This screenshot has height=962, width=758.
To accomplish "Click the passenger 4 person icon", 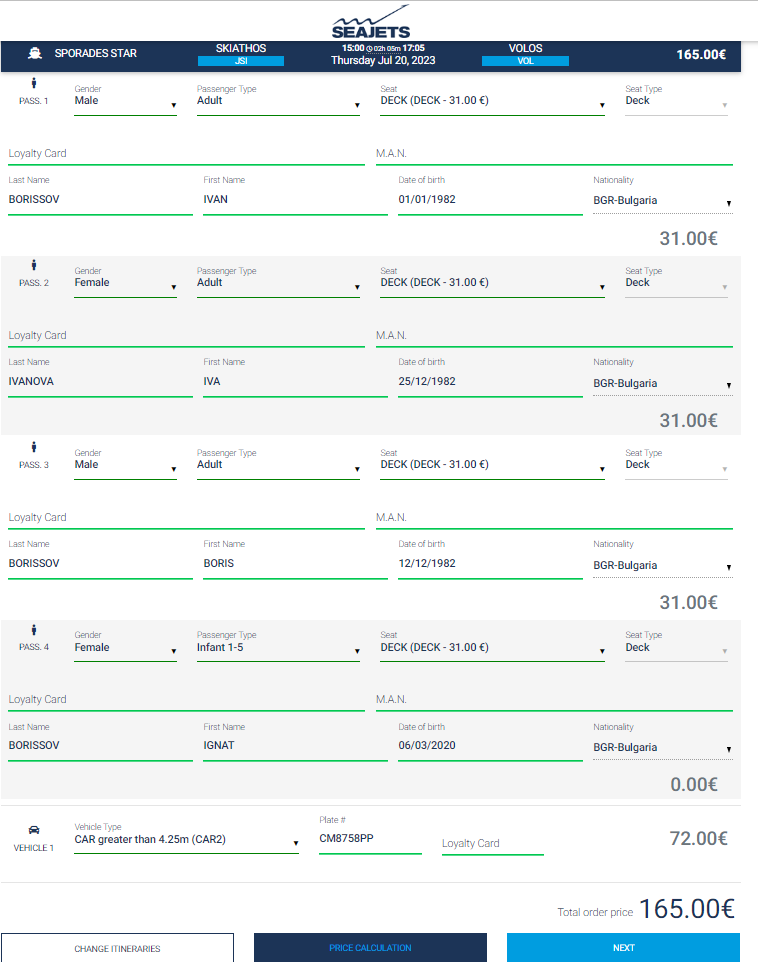I will pyautogui.click(x=34, y=630).
